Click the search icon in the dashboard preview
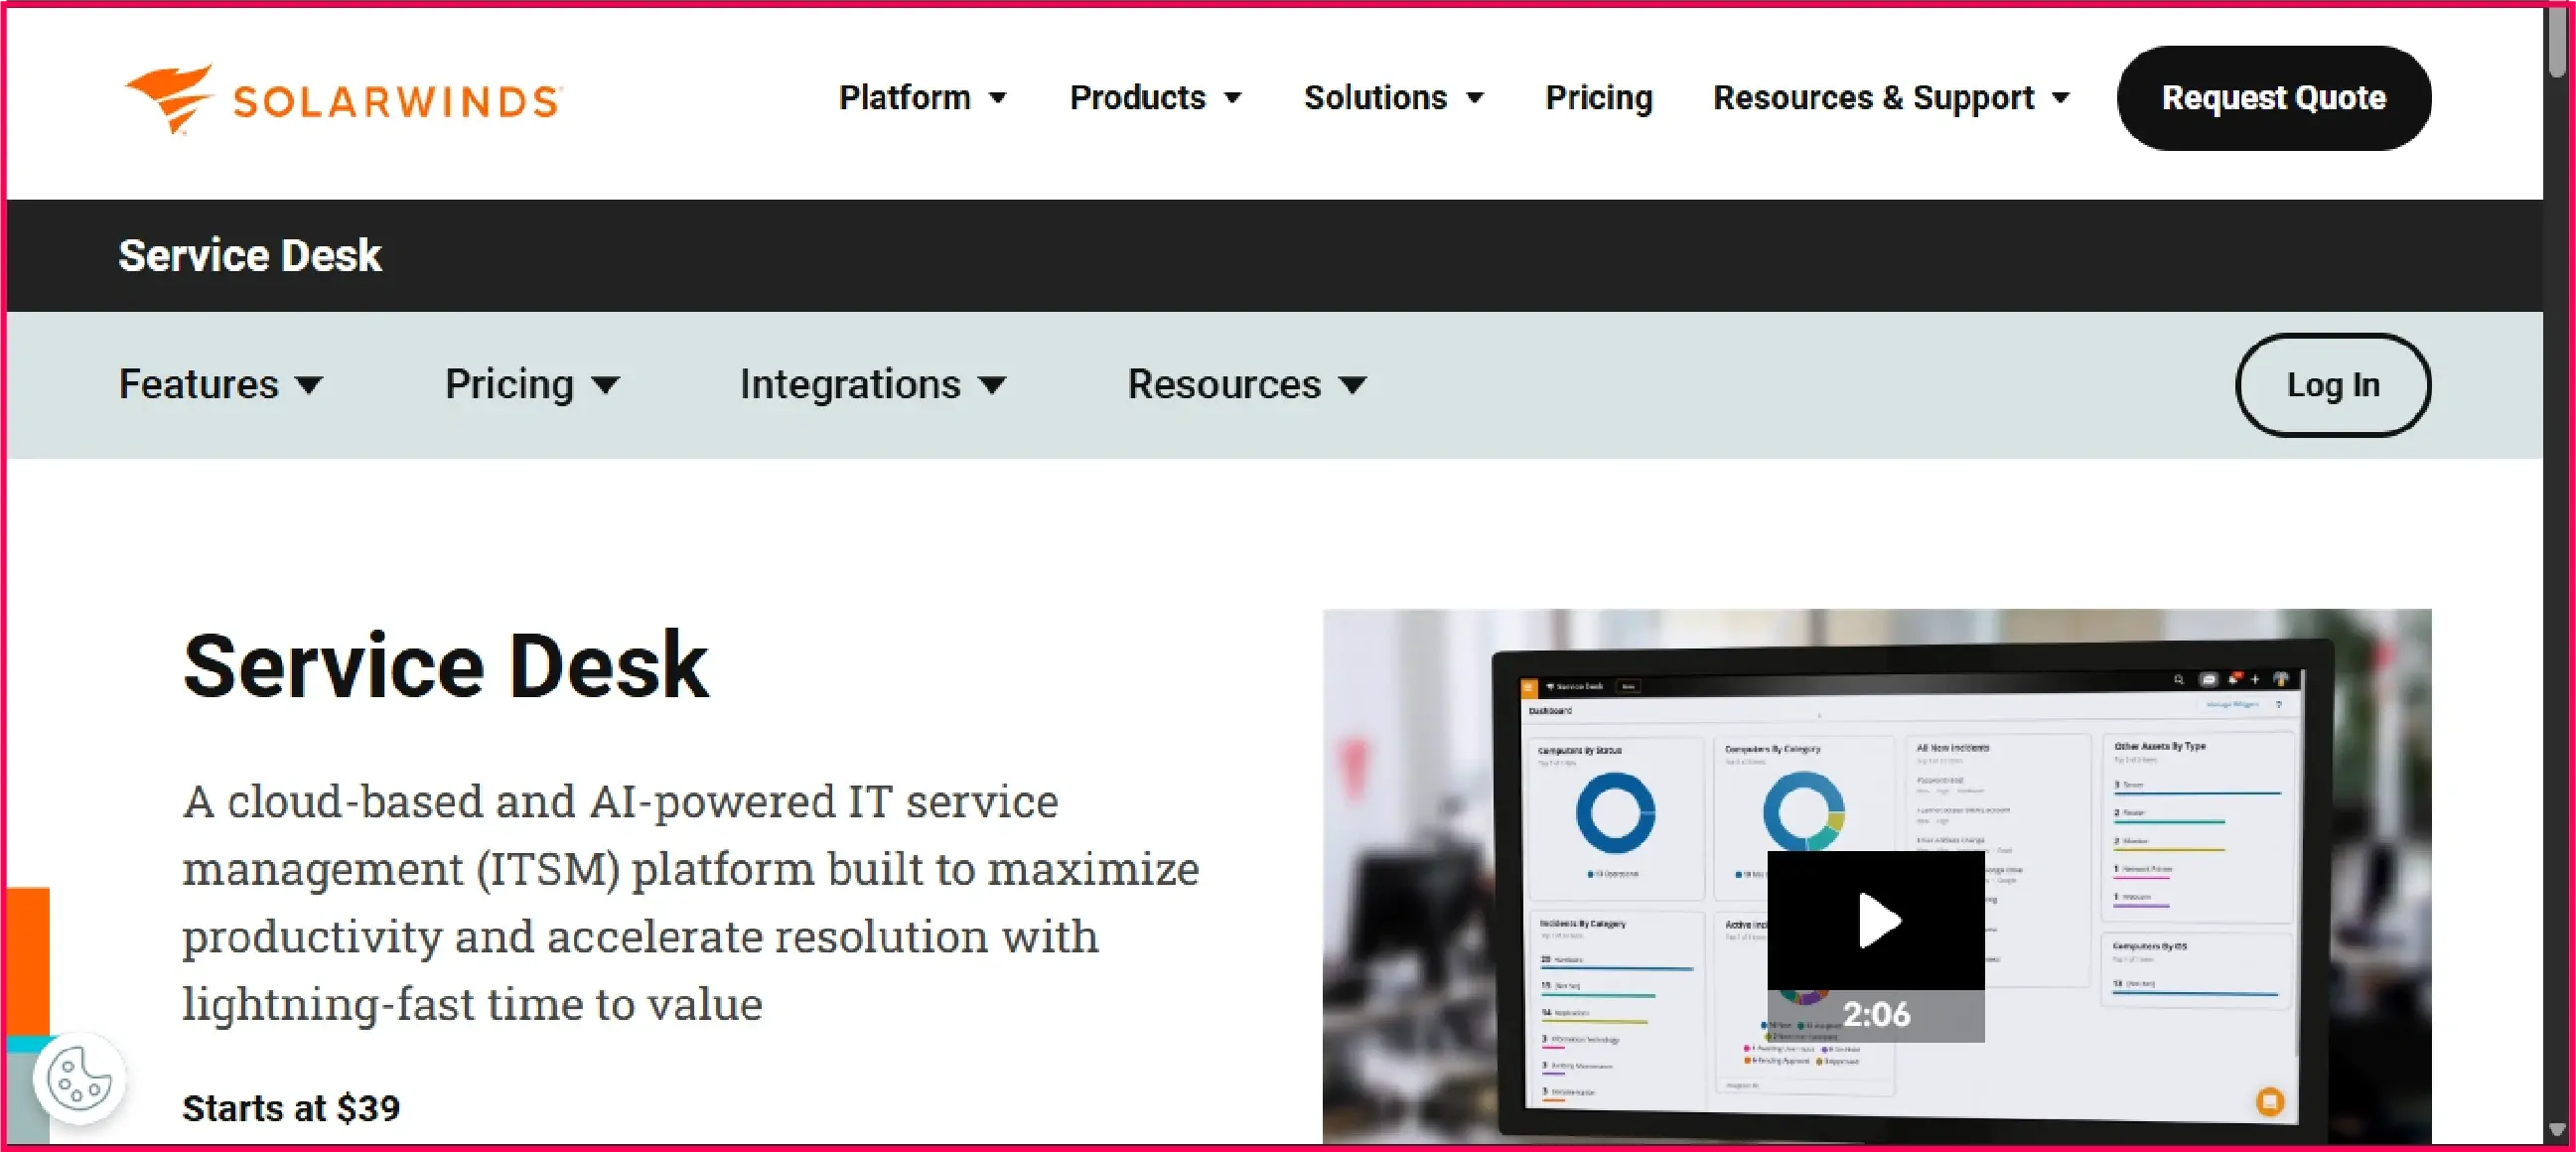2576x1152 pixels. 2177,680
